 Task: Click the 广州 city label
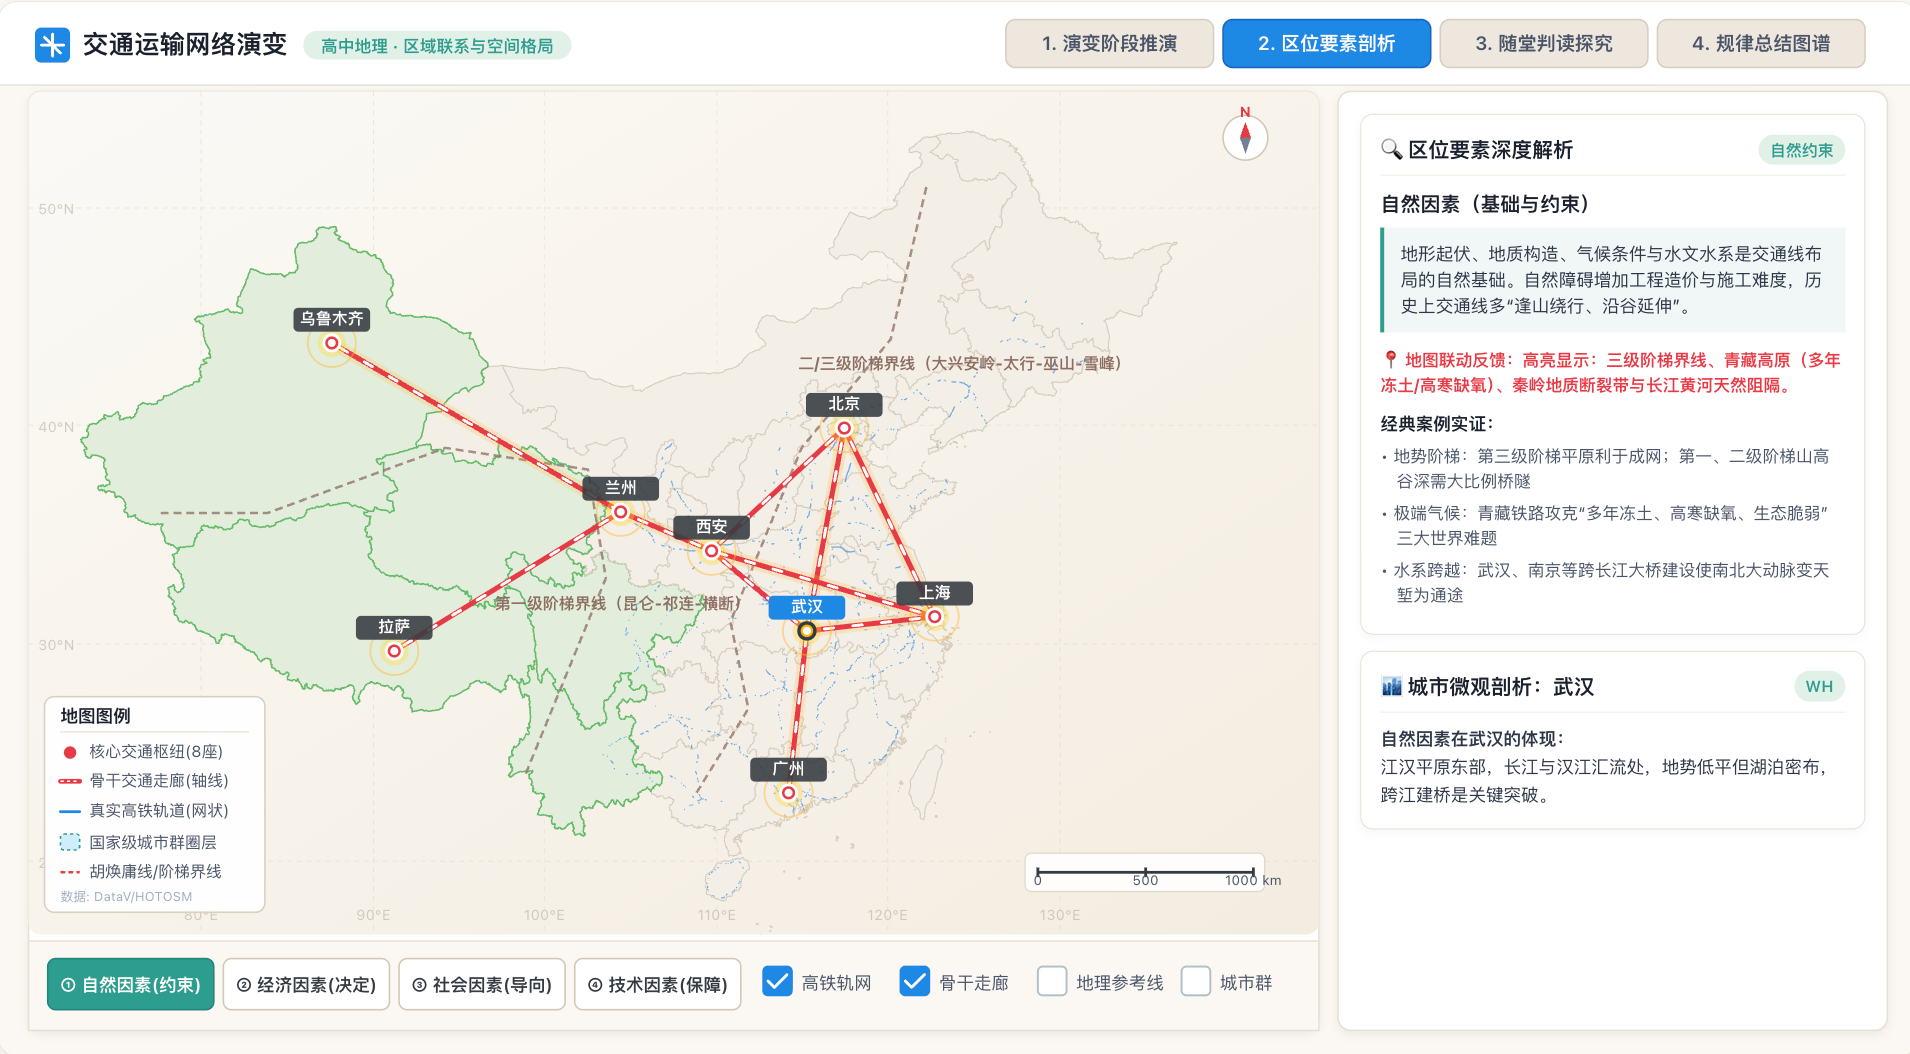click(x=788, y=769)
